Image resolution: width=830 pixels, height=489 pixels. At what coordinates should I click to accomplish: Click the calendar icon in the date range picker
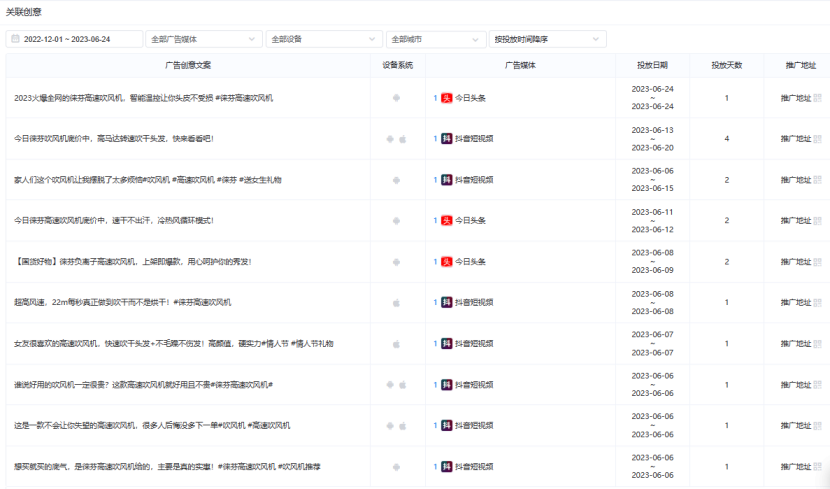click(15, 39)
